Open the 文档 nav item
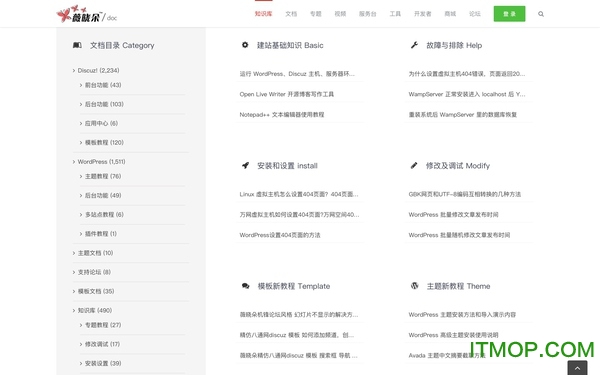600x375 pixels. point(291,14)
